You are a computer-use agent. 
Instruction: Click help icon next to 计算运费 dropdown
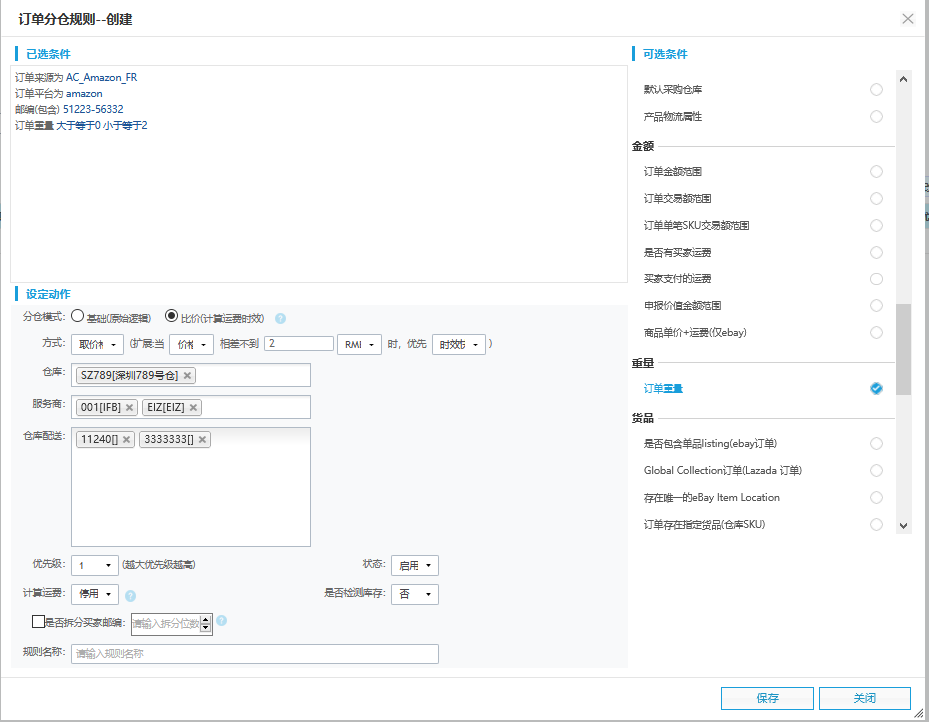130,595
